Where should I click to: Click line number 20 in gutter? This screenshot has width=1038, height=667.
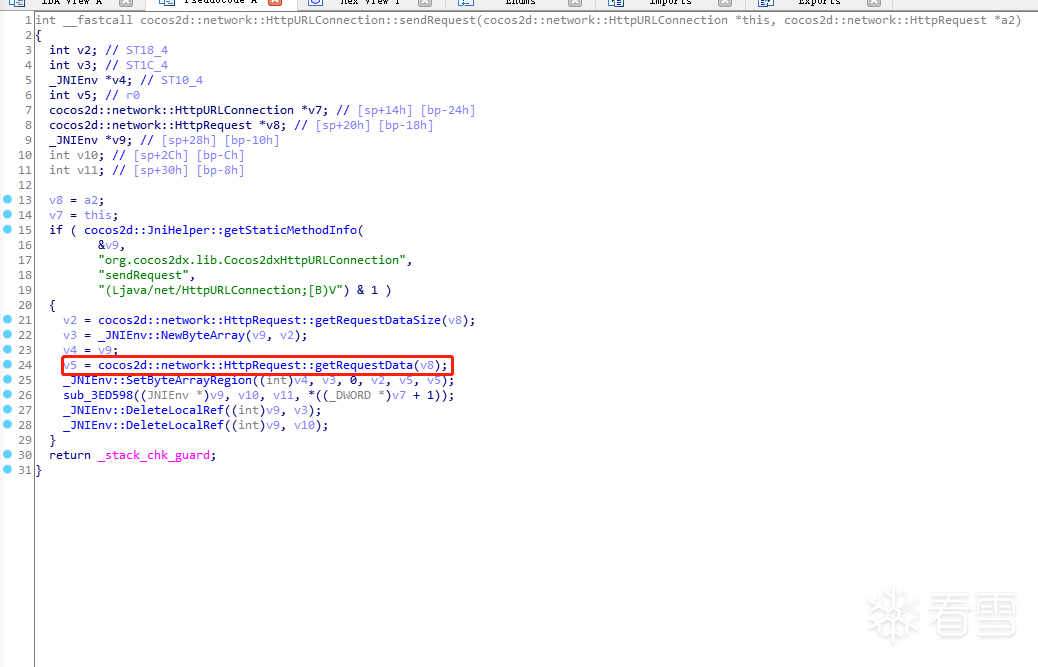point(25,305)
